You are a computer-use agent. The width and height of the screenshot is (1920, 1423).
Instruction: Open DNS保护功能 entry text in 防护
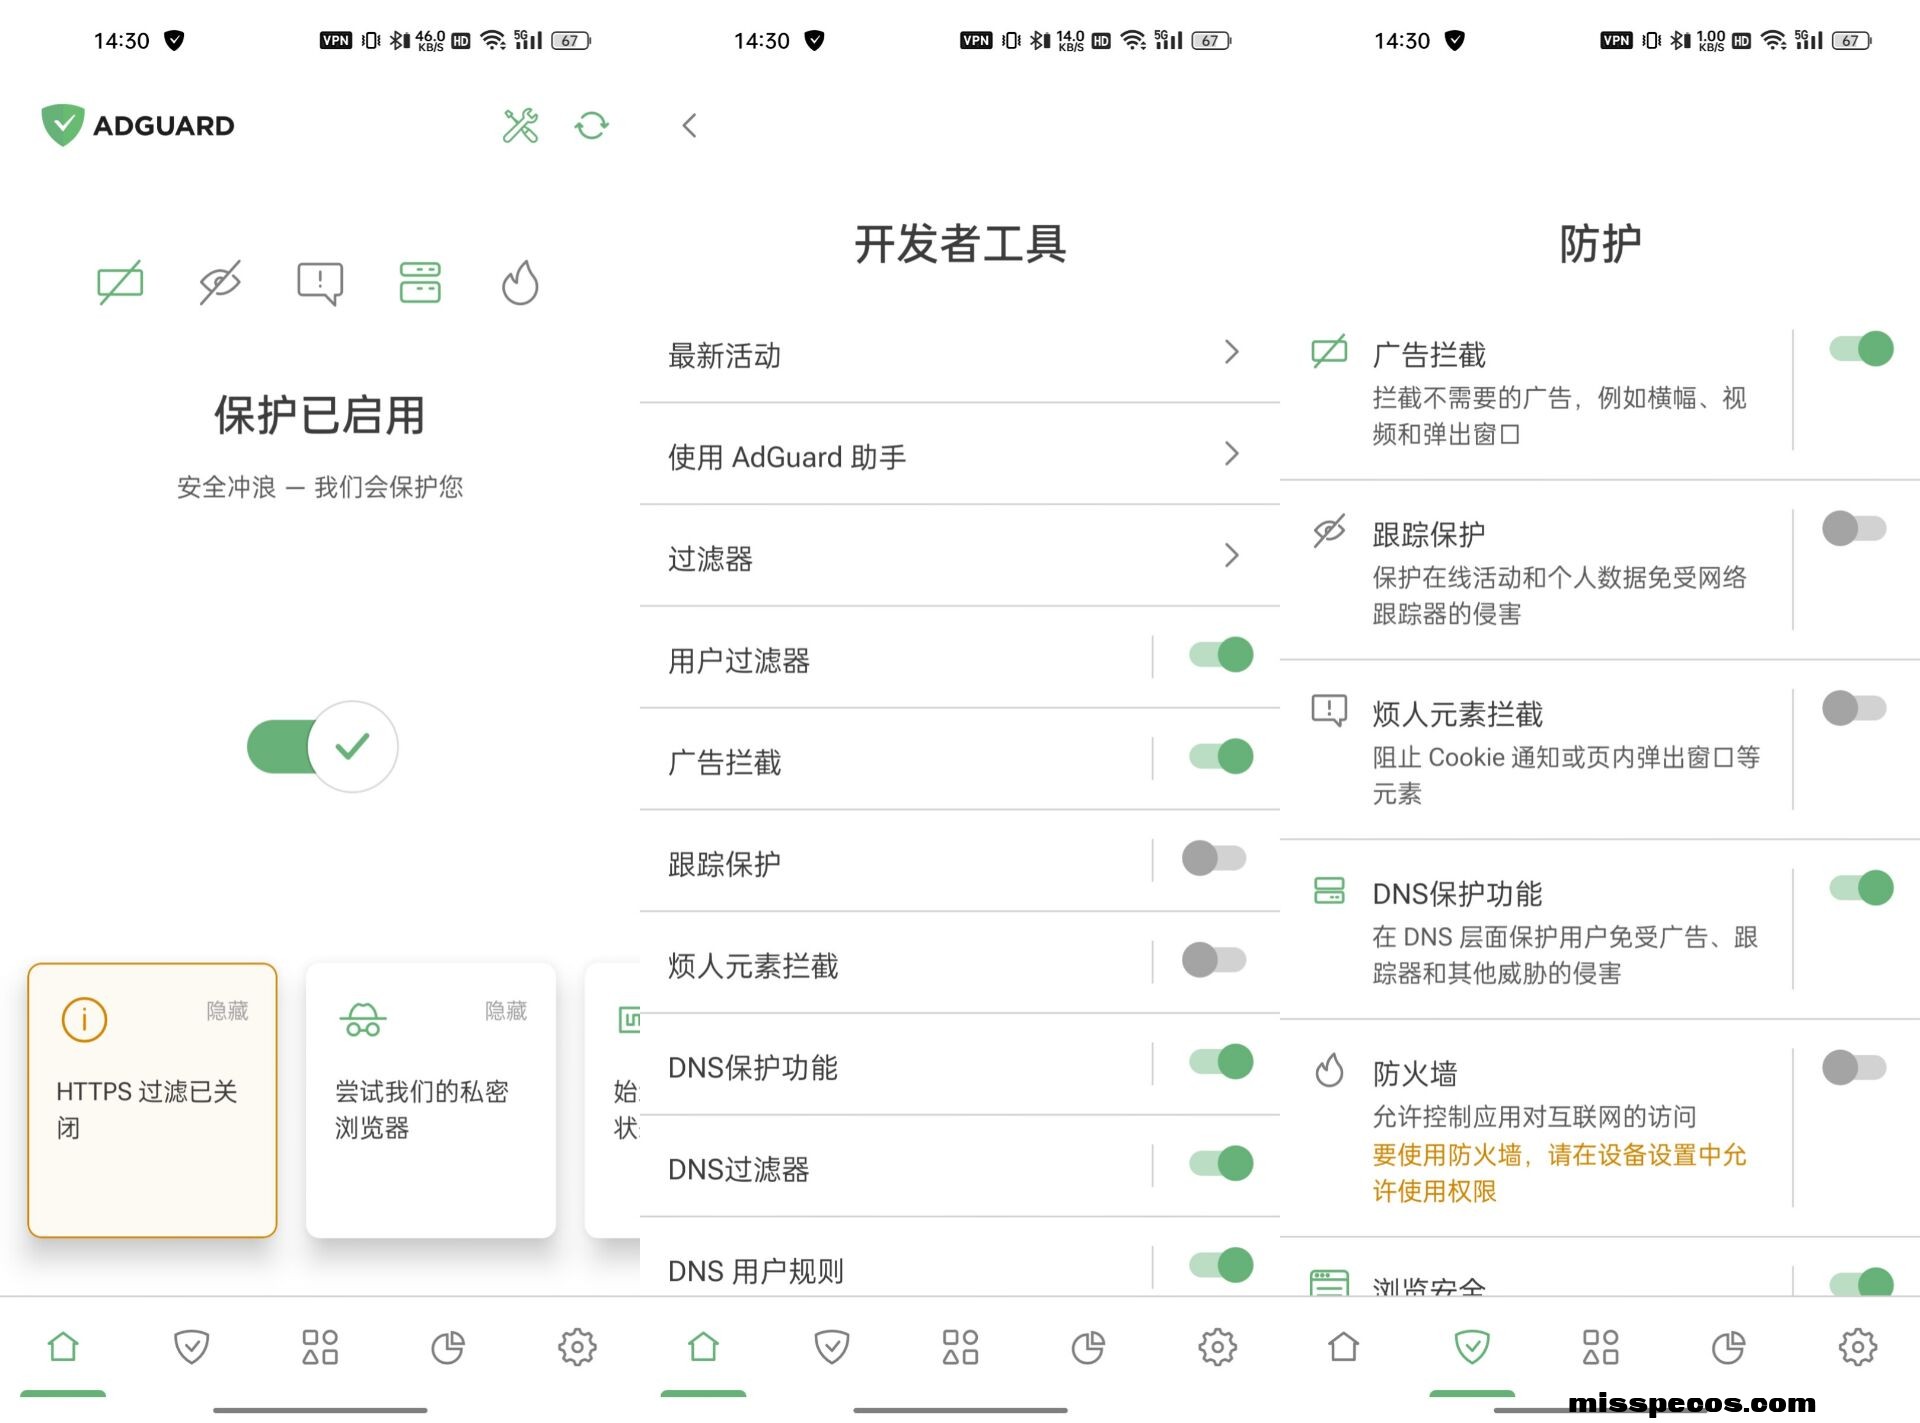click(1457, 894)
